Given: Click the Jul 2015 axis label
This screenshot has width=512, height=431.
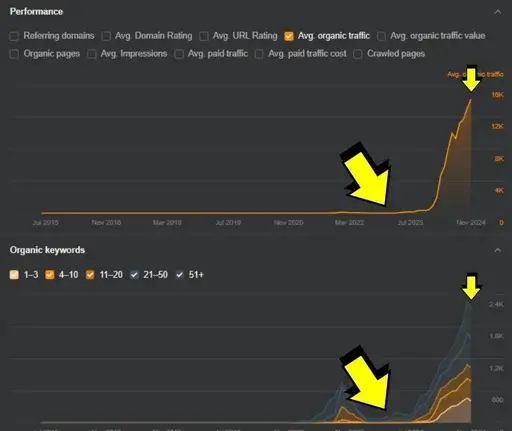Looking at the screenshot, I should tap(46, 223).
